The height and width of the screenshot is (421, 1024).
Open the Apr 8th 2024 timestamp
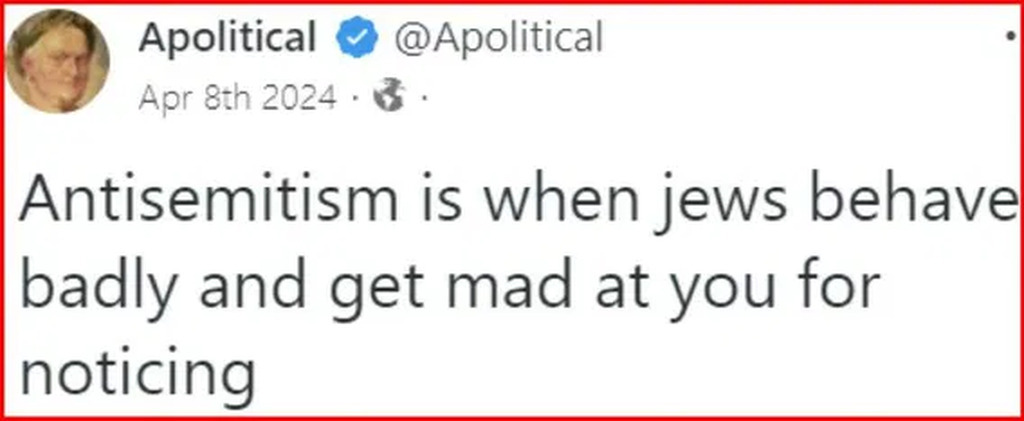[x=237, y=98]
